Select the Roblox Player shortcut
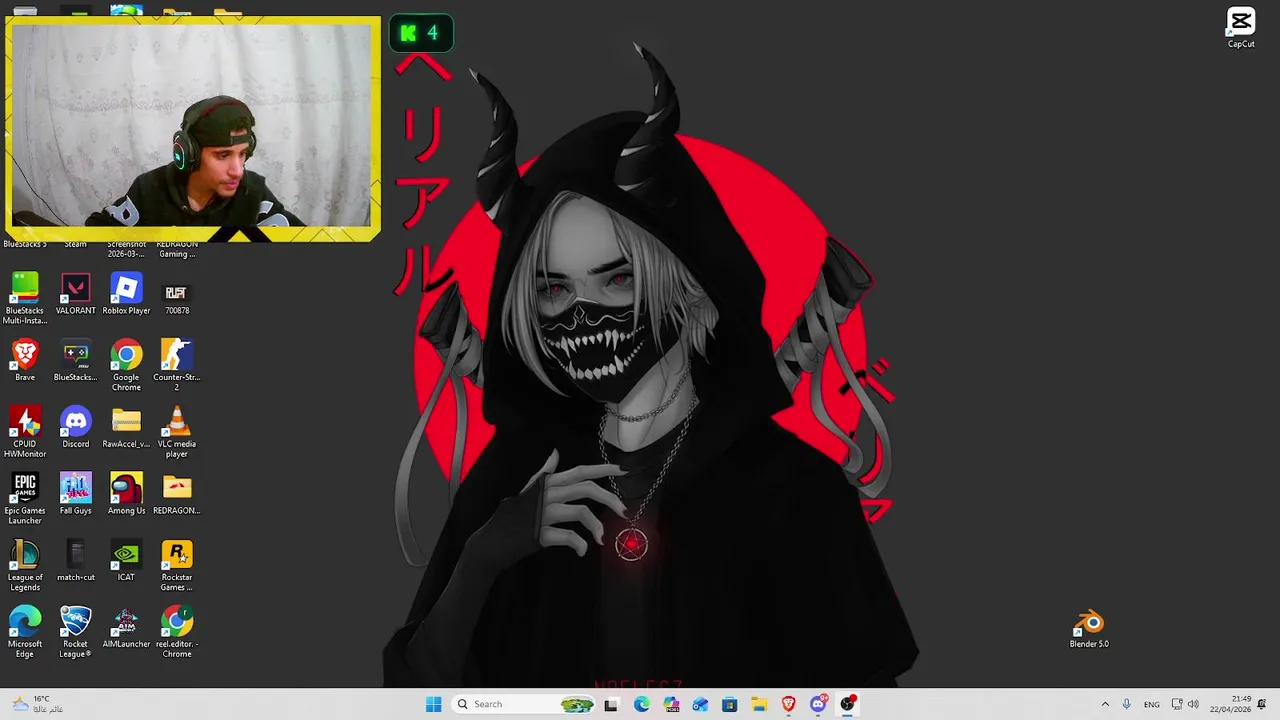 point(126,295)
